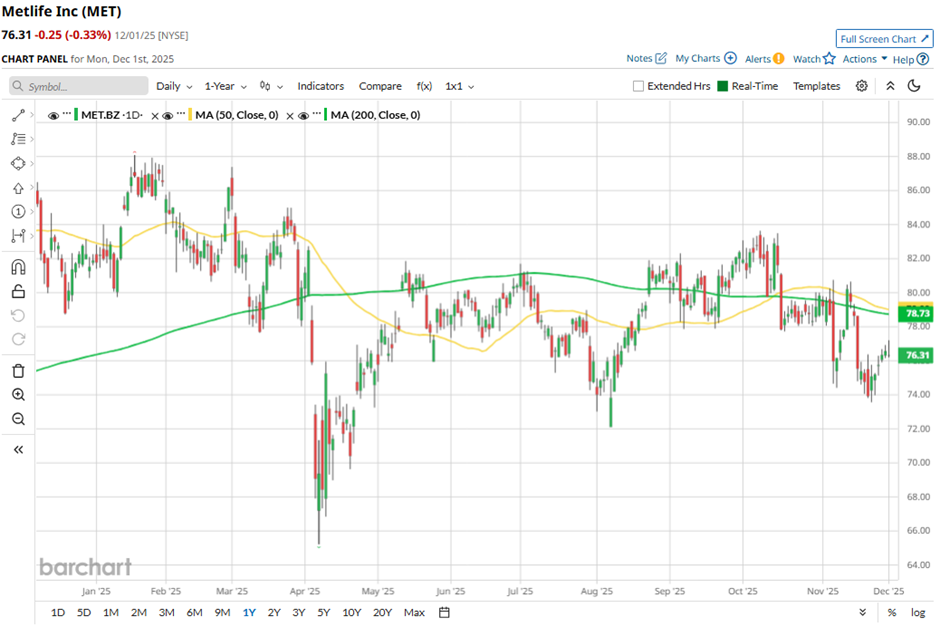This screenshot has width=940, height=627.
Task: Click the lock drawings icon
Action: [18, 291]
